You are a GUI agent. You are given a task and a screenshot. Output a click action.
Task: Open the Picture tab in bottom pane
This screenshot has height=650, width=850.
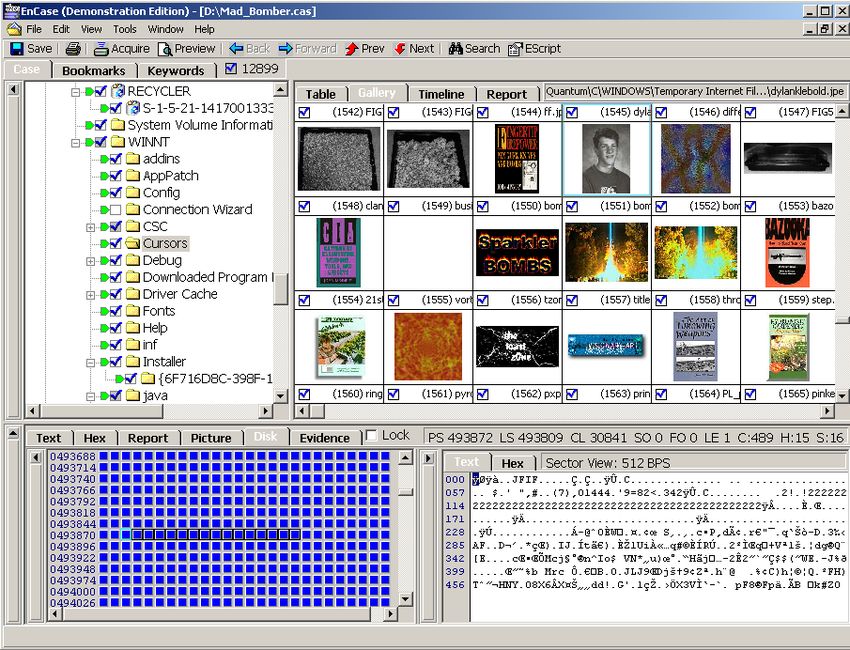pyautogui.click(x=211, y=438)
